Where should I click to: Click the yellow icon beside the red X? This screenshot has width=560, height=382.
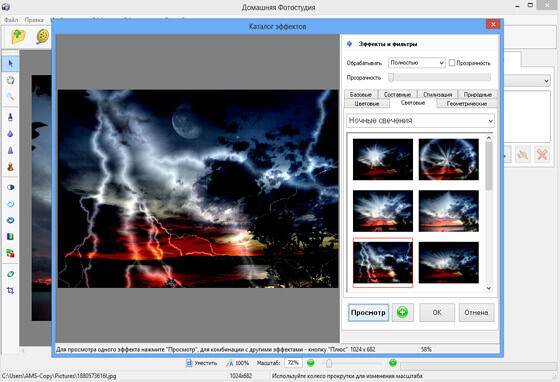click(x=523, y=154)
